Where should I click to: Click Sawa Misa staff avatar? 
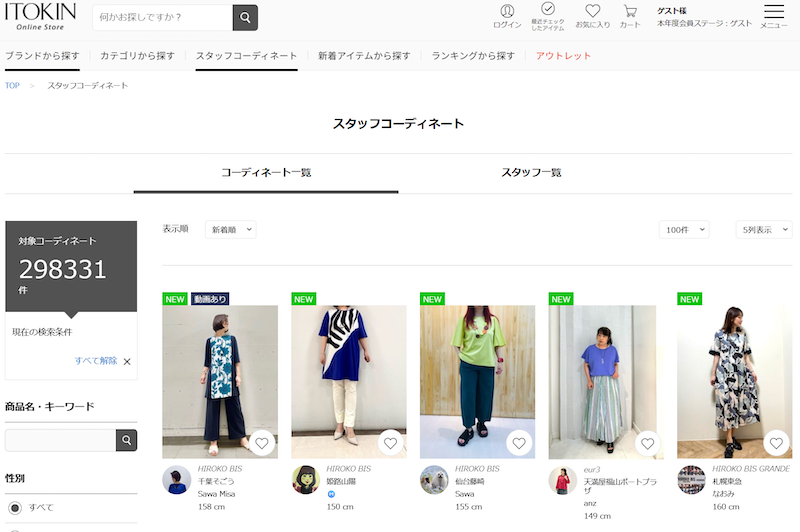tap(177, 480)
